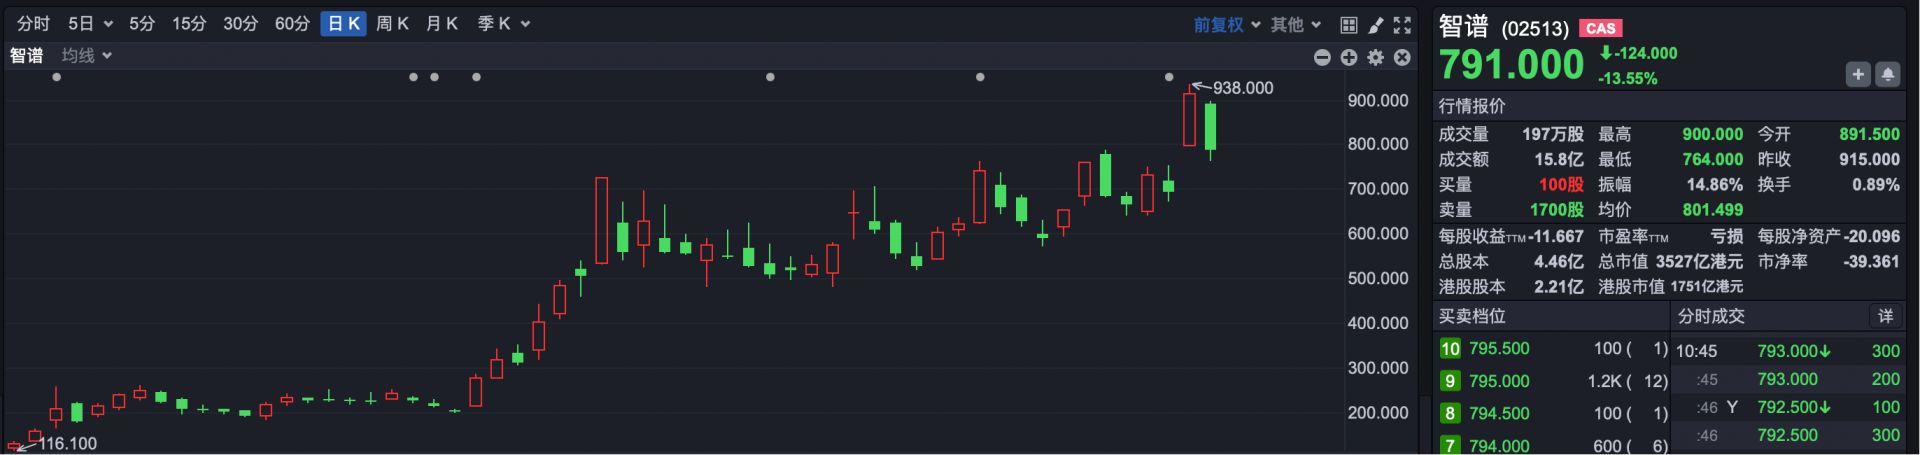The width and height of the screenshot is (1920, 455).
Task: Expand the 5日 dropdown
Action: (x=90, y=24)
